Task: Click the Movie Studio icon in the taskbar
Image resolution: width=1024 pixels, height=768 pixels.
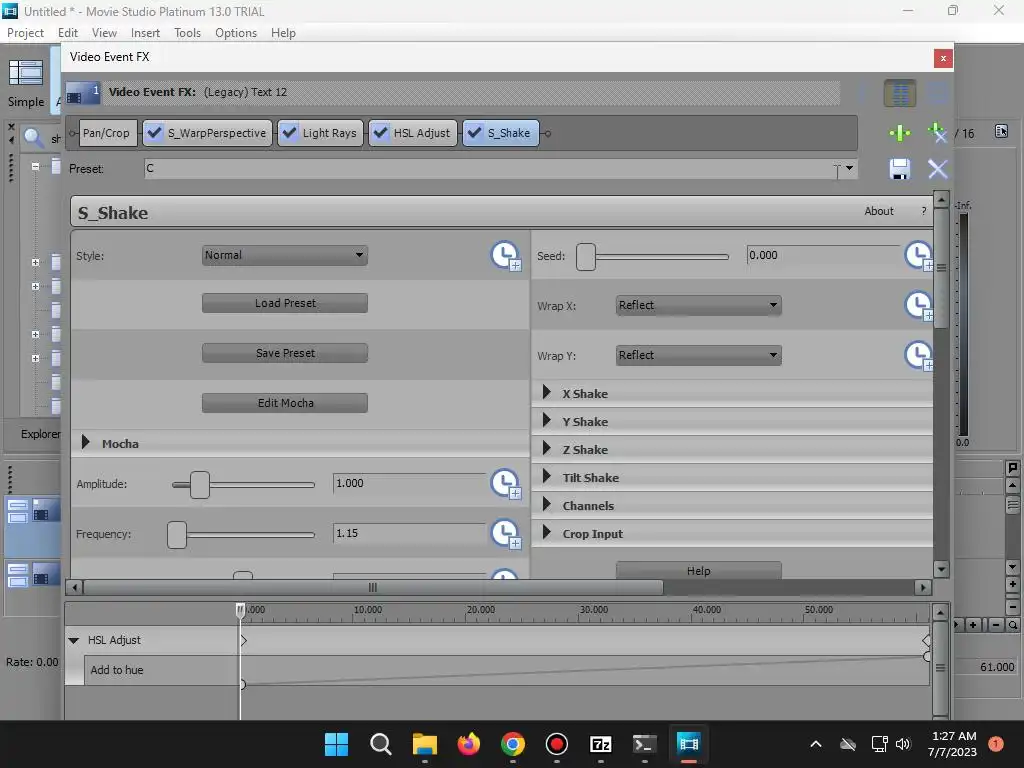Action: pyautogui.click(x=688, y=744)
